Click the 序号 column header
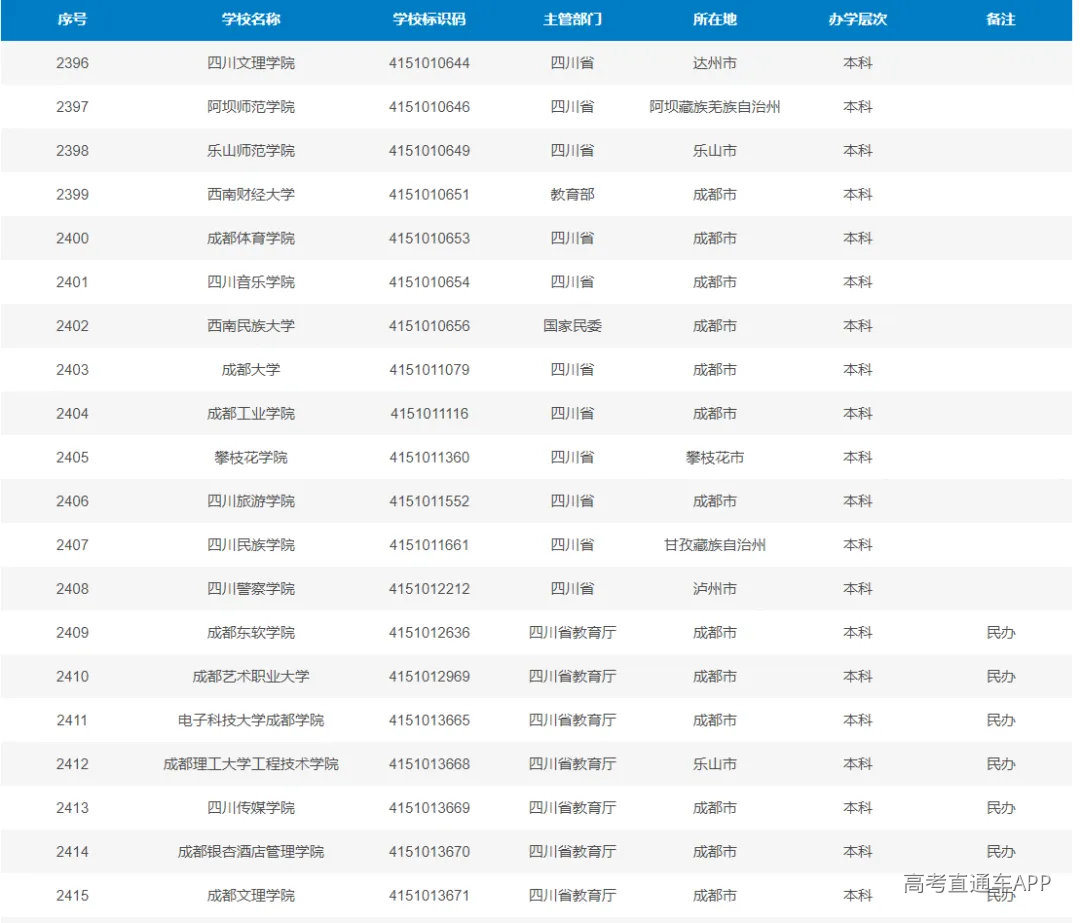This screenshot has height=923, width=1080. pos(72,19)
